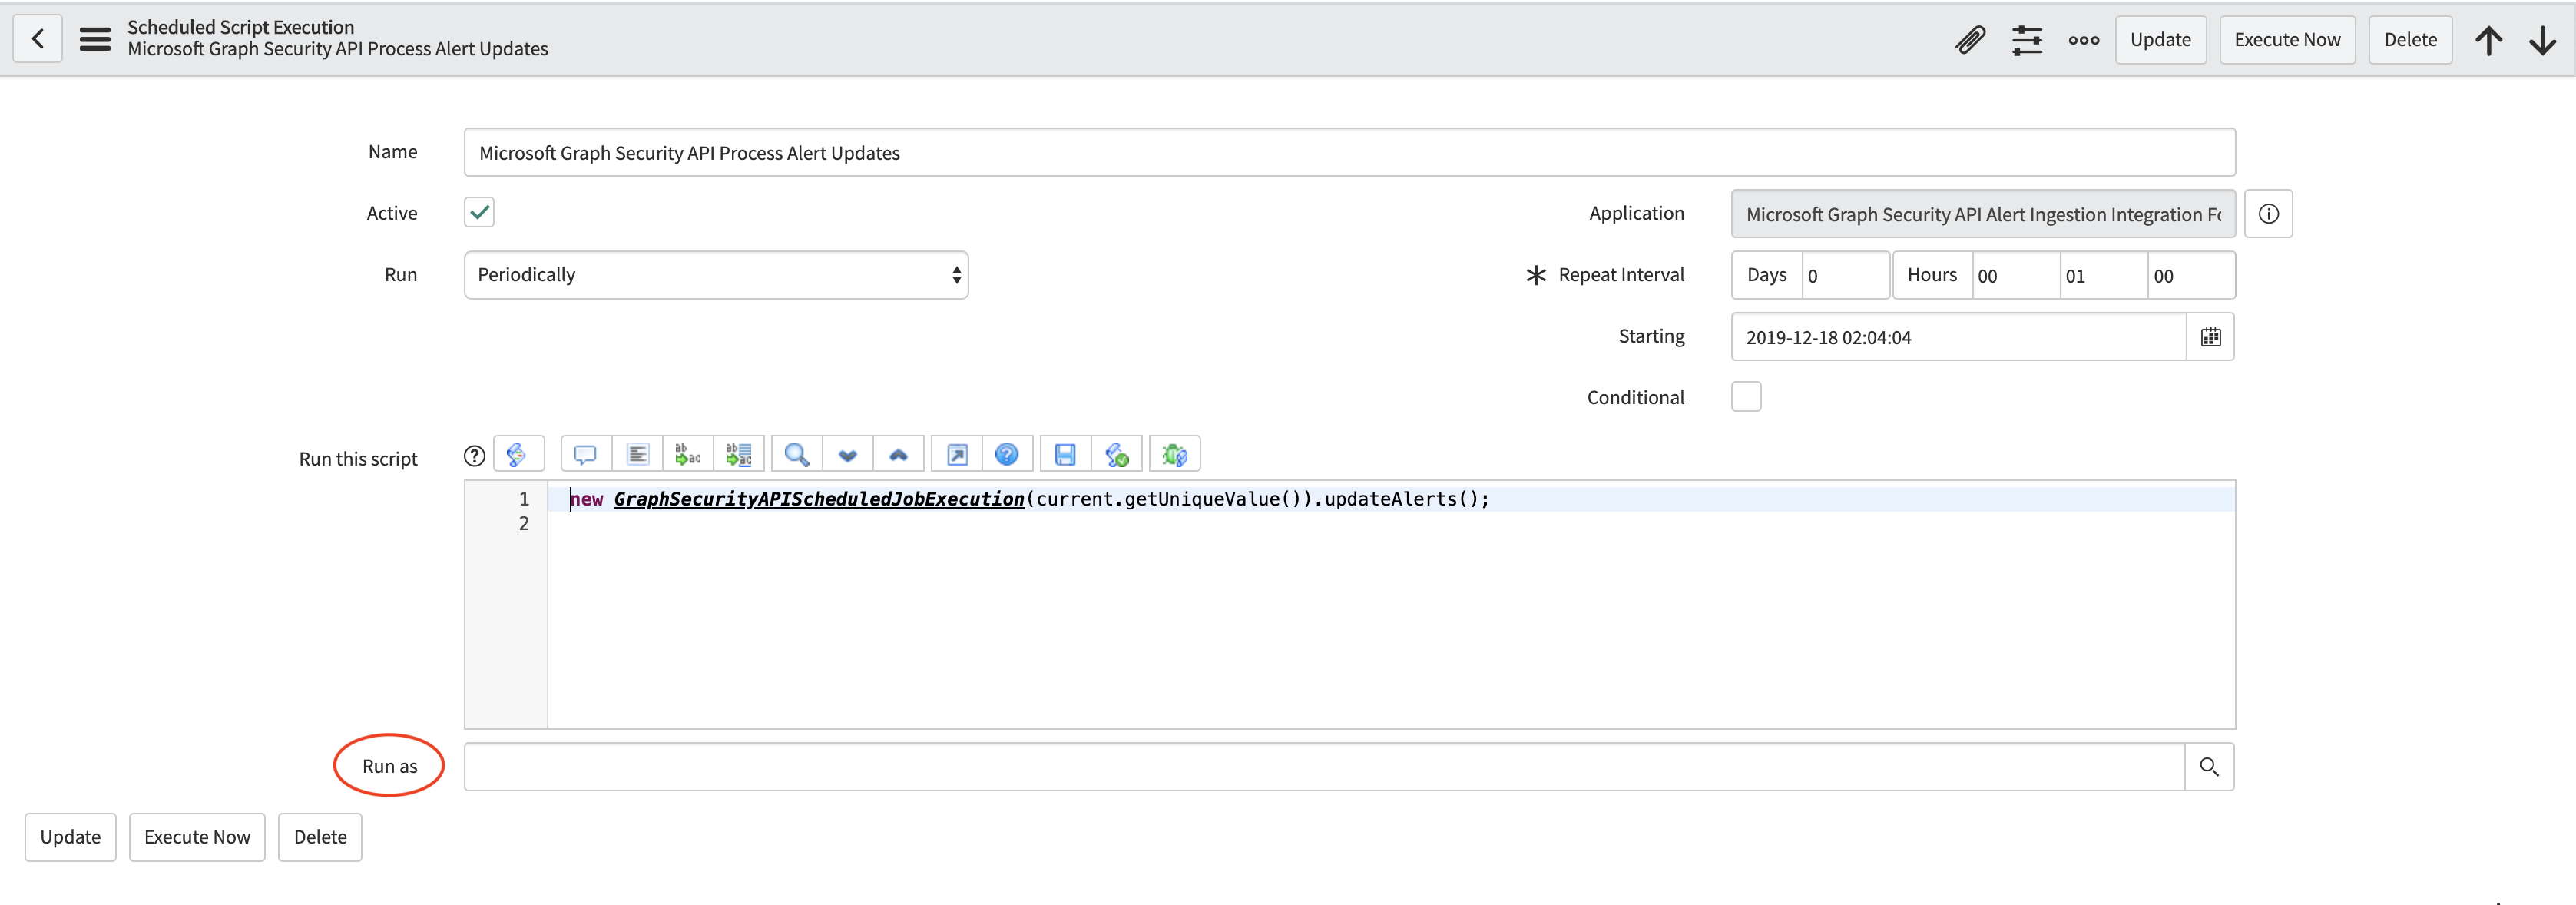
Task: Toggle comment on selected code
Action: [x=586, y=455]
